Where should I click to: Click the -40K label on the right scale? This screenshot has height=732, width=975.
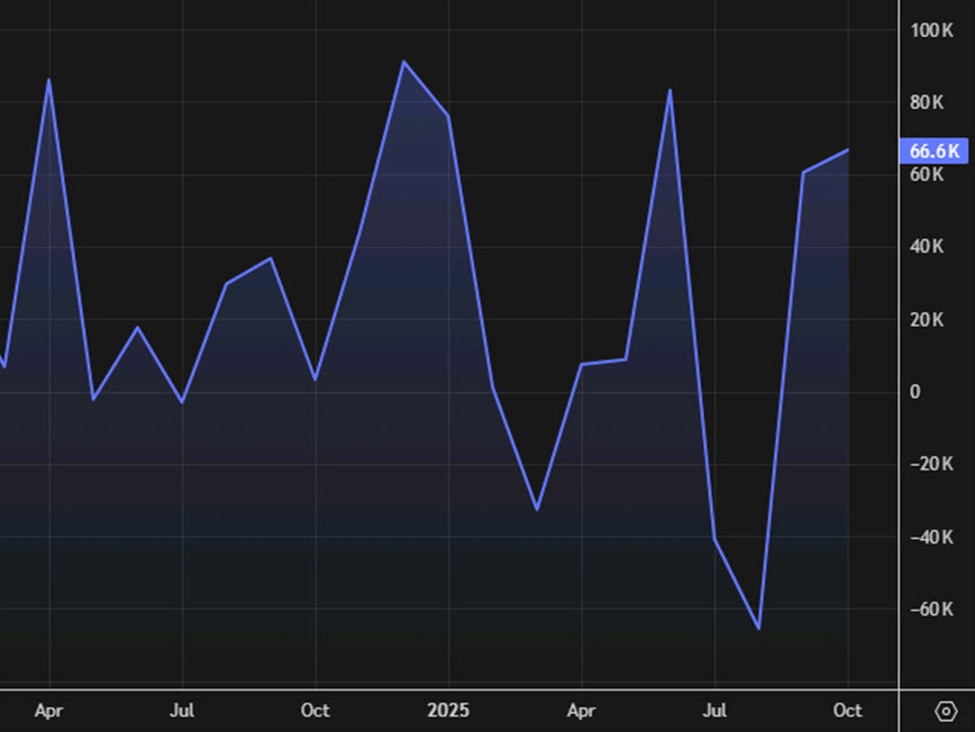[x=931, y=538]
